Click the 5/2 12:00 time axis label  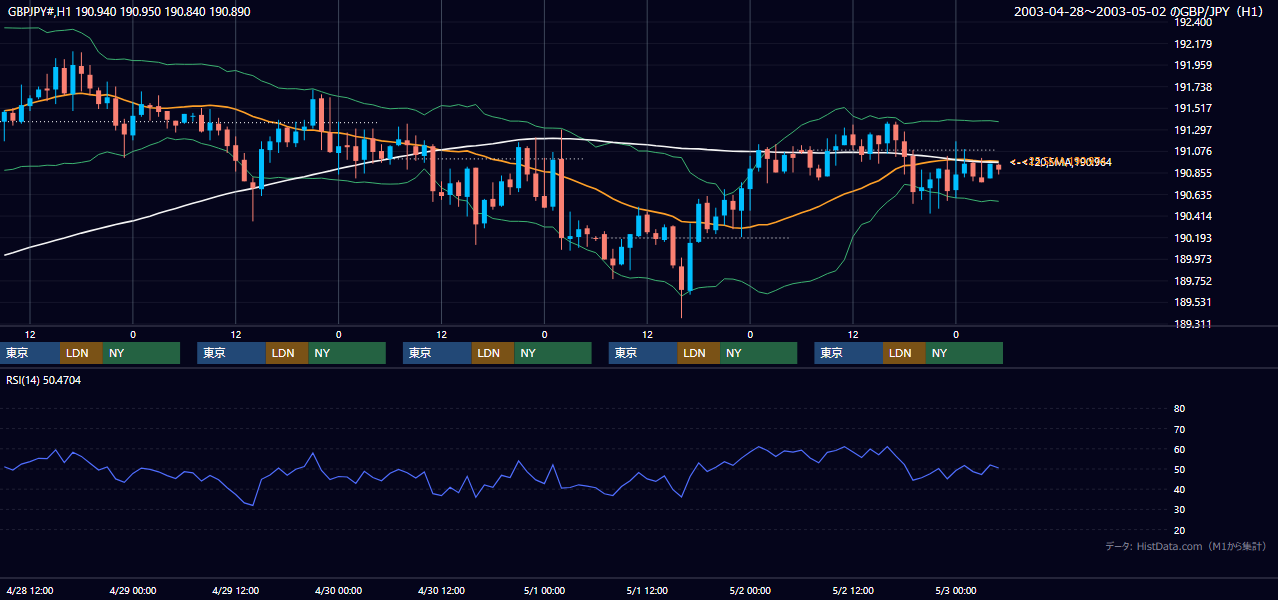(x=853, y=590)
